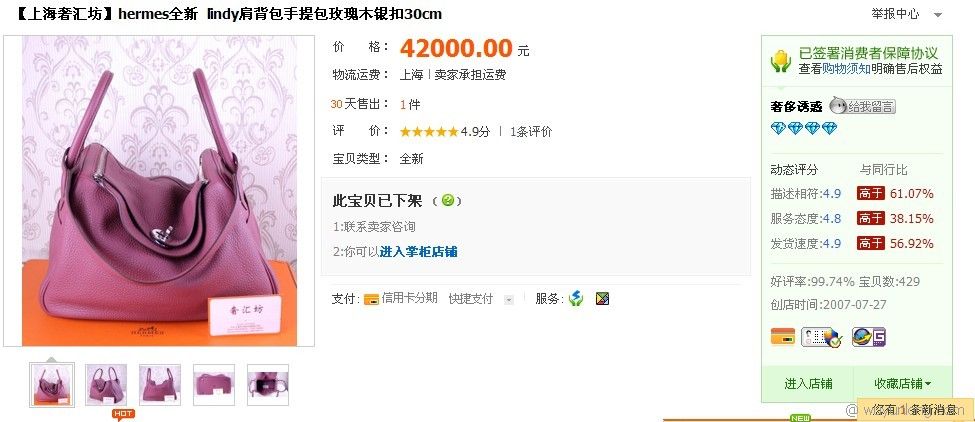Click the square colorful service badge icon
Screen dimensions: 975x422
[x=602, y=299]
